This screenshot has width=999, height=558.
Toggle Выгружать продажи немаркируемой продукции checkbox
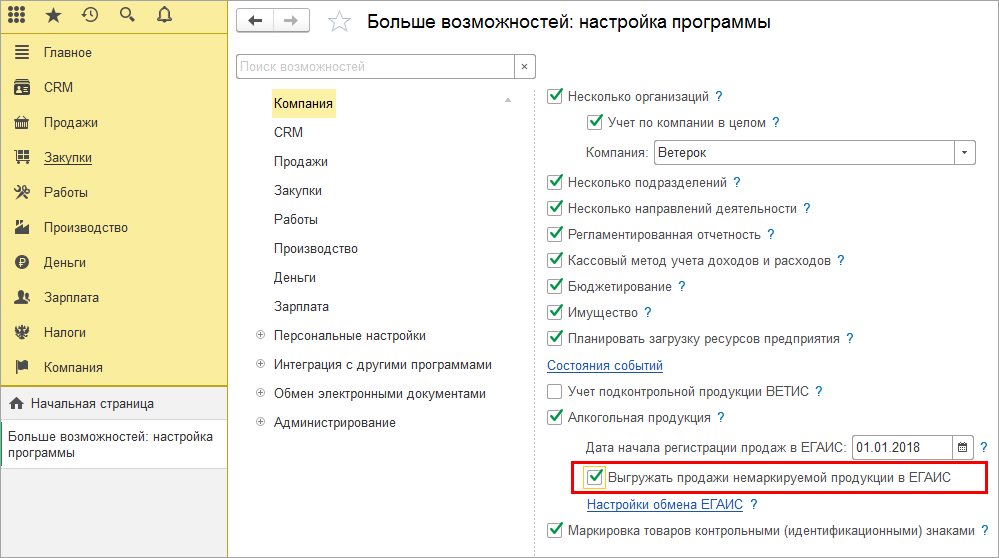[594, 477]
